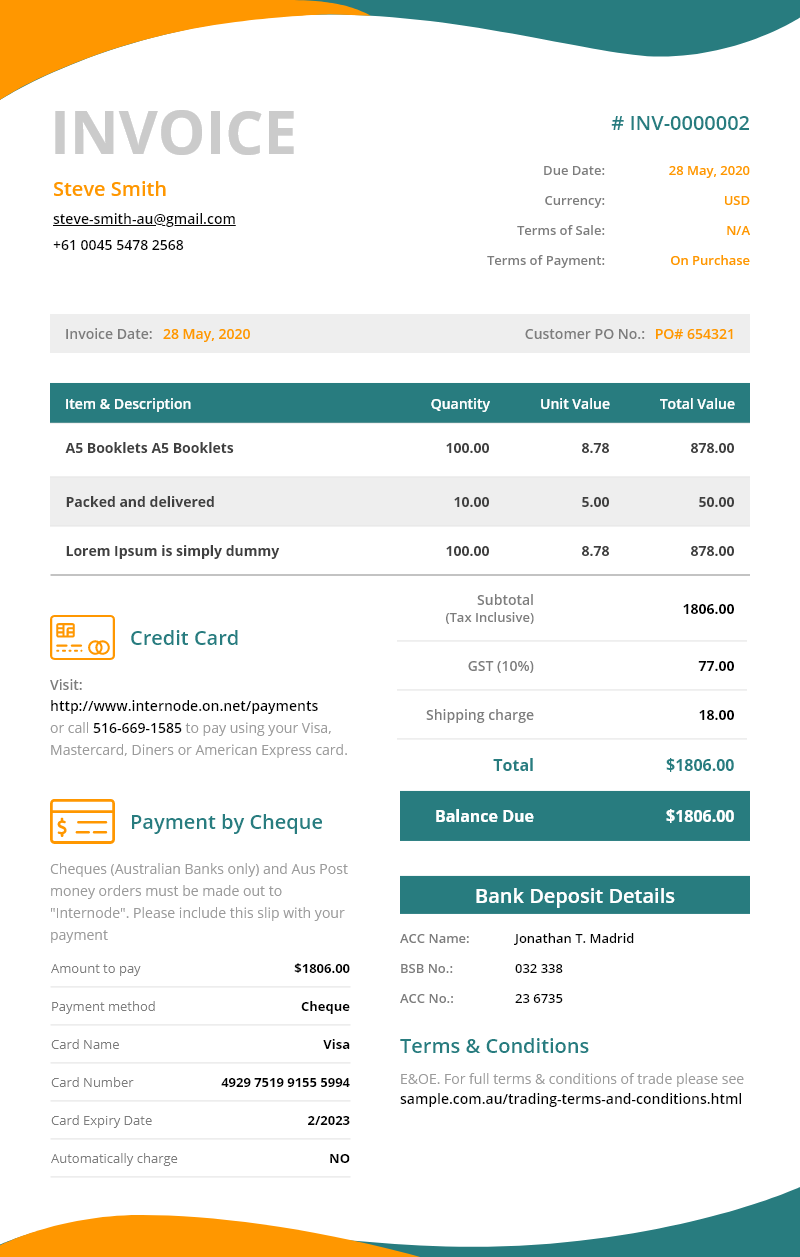Click the Terms & Conditions heading
800x1257 pixels.
point(494,1046)
